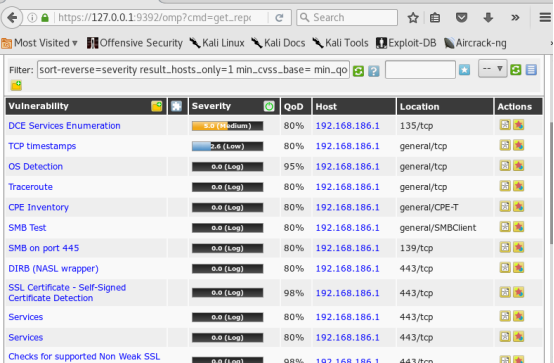Open DIRB (NASL wrapper) result
554x363 pixels.
pos(53,269)
